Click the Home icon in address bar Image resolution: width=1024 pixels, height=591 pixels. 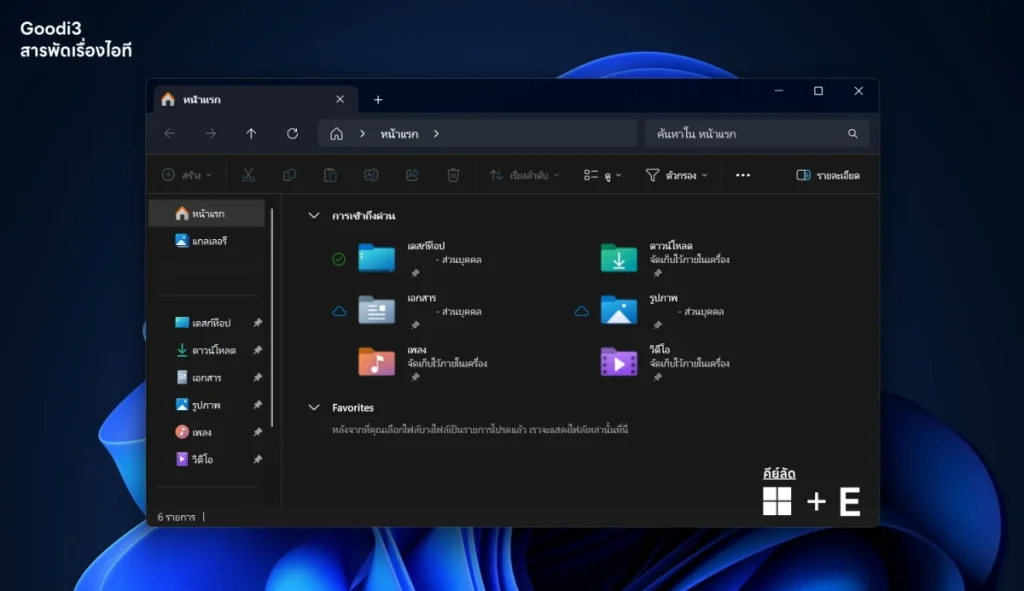336,133
